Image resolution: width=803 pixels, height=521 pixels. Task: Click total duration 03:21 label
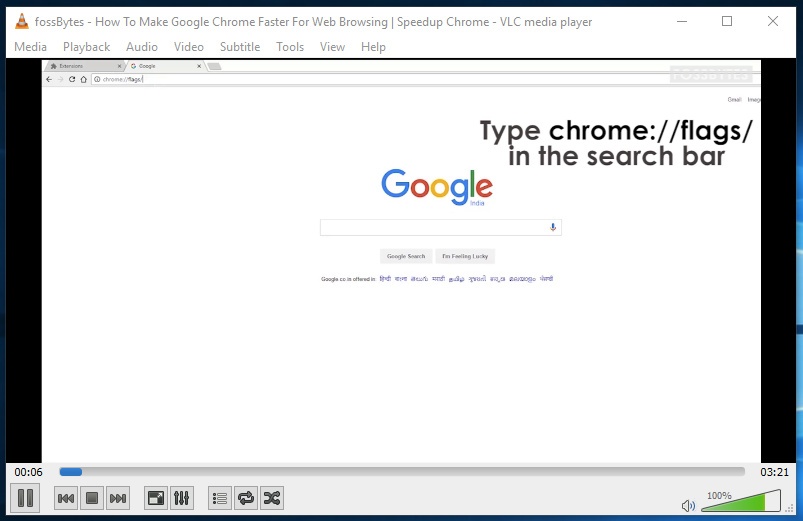pyautogui.click(x=774, y=472)
